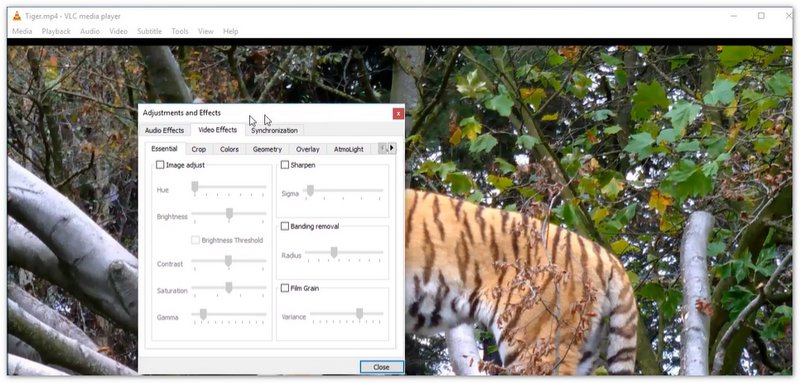Minimize the VLC media player window
The width and height of the screenshot is (800, 383).
click(x=734, y=16)
